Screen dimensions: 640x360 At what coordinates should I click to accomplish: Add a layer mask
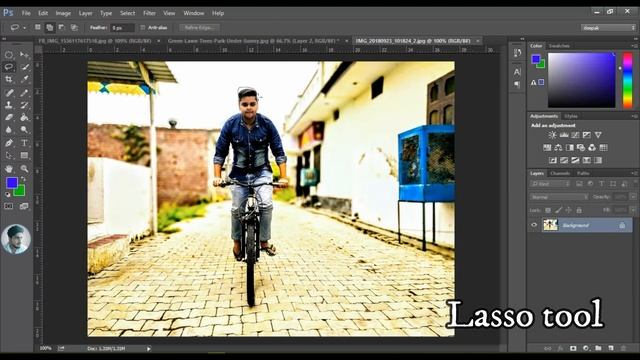click(573, 348)
